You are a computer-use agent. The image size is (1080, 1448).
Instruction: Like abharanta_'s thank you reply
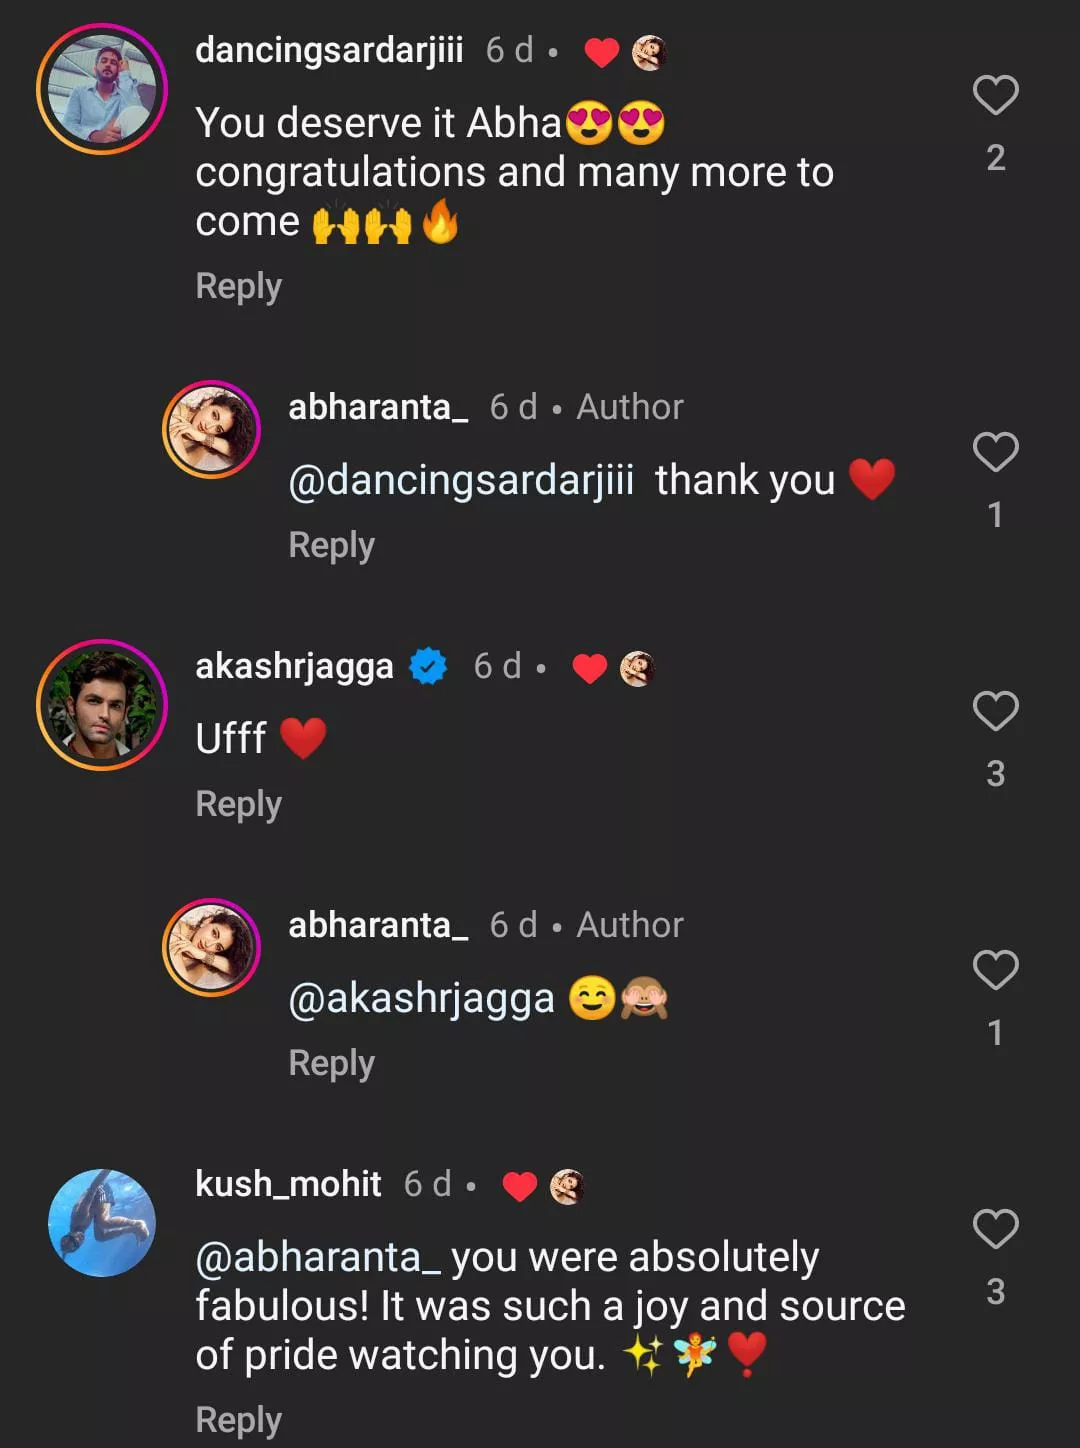point(995,453)
